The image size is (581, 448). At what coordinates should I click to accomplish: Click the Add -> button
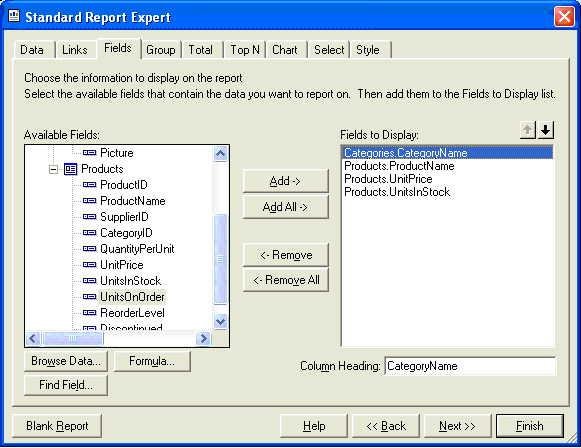pos(285,181)
